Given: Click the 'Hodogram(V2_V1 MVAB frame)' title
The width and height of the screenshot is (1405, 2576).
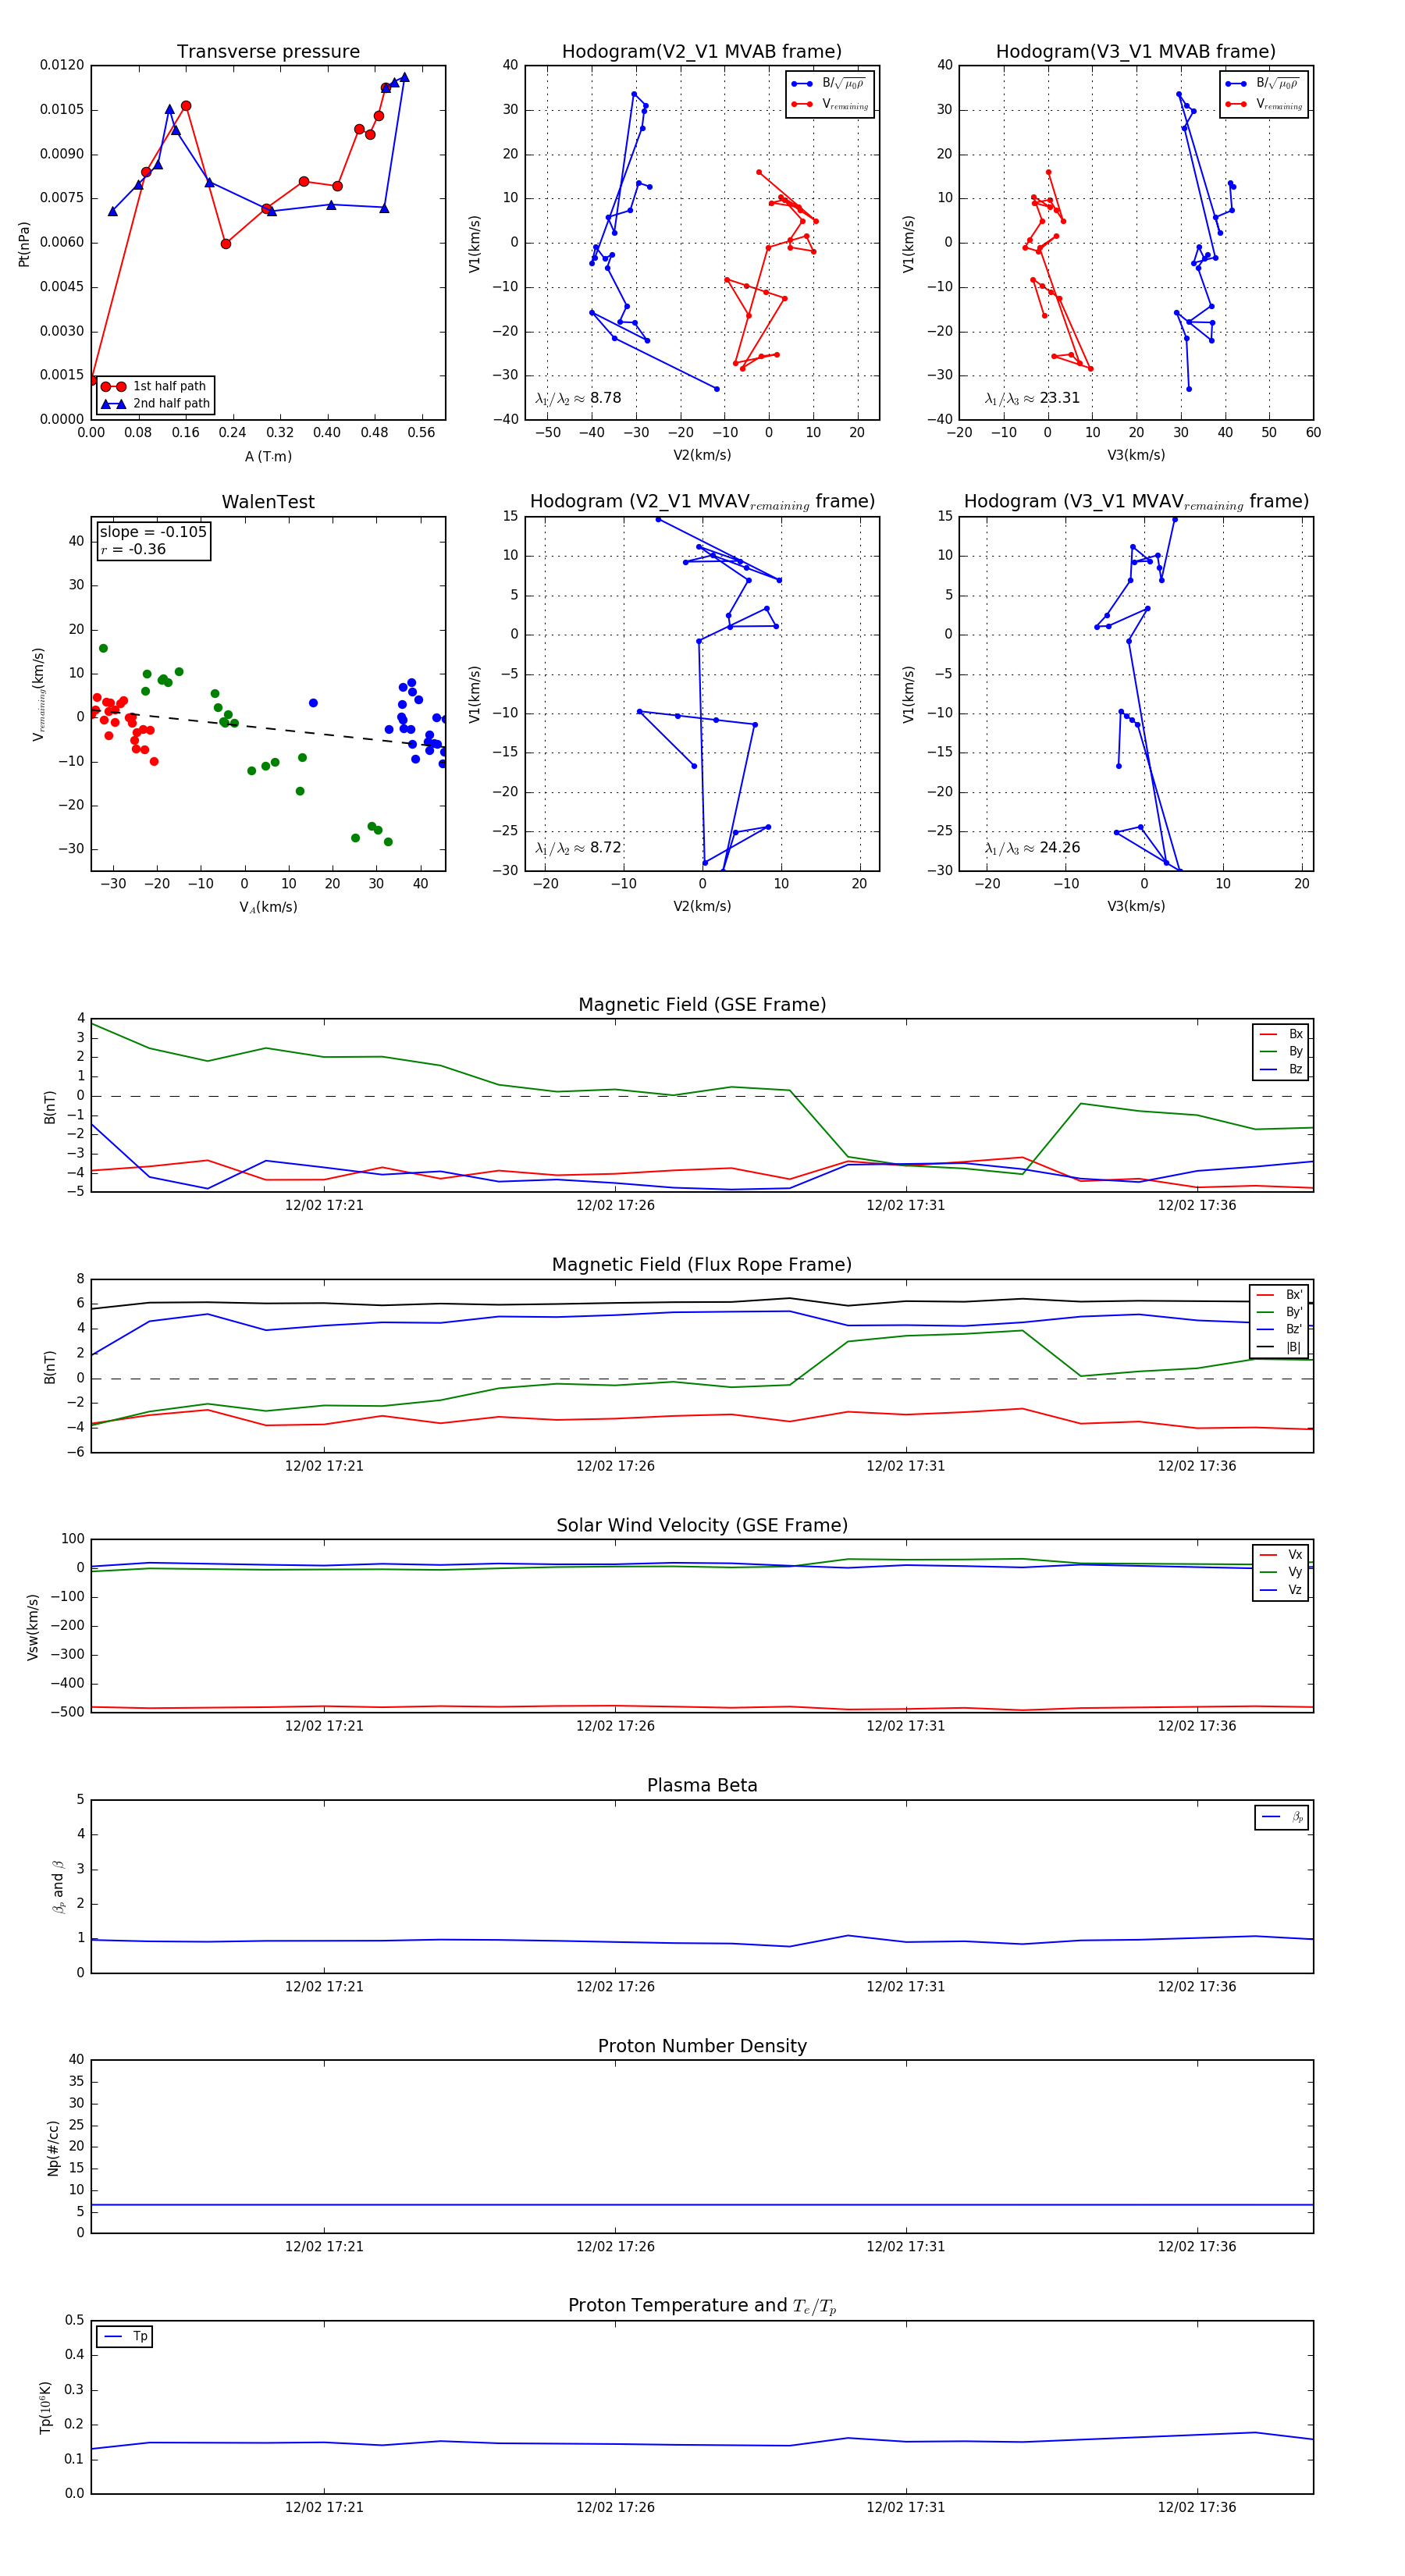Looking at the screenshot, I should 702,52.
